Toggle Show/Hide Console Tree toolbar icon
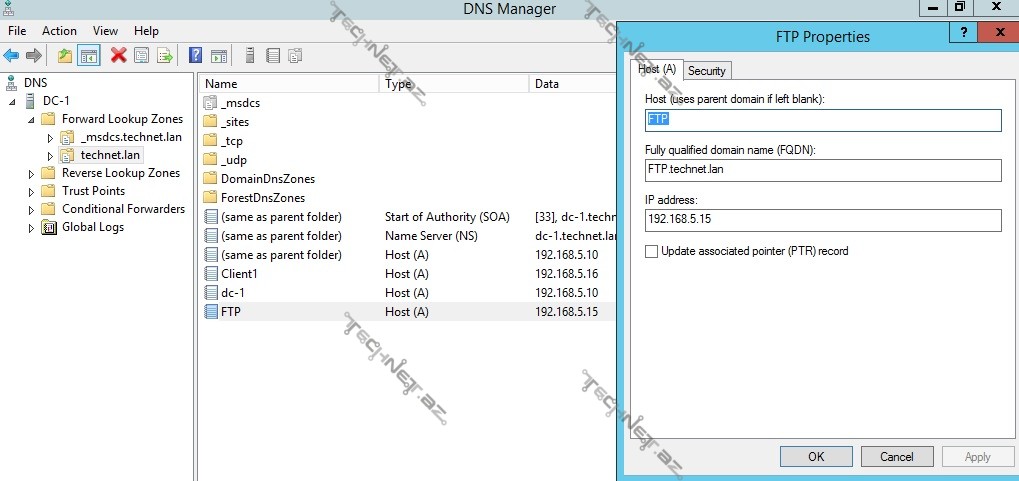The width and height of the screenshot is (1019, 481). 89,55
